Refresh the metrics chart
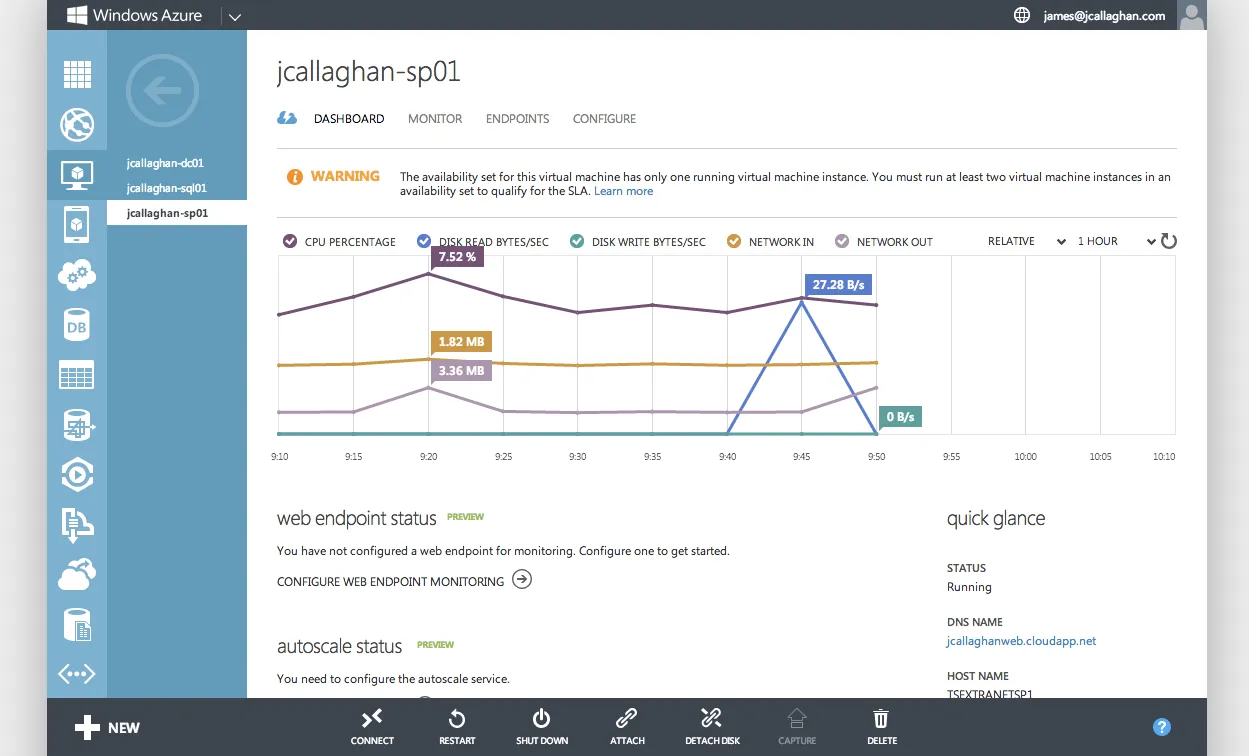 (x=1168, y=241)
